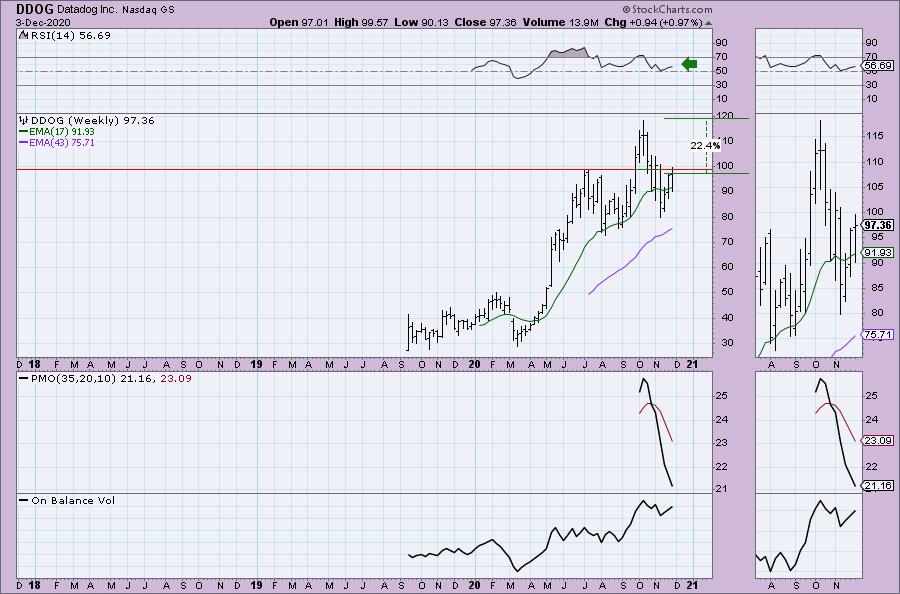Click the EMA(43) 75.71 legend text
Image resolution: width=900 pixels, height=594 pixels.
tap(62, 142)
